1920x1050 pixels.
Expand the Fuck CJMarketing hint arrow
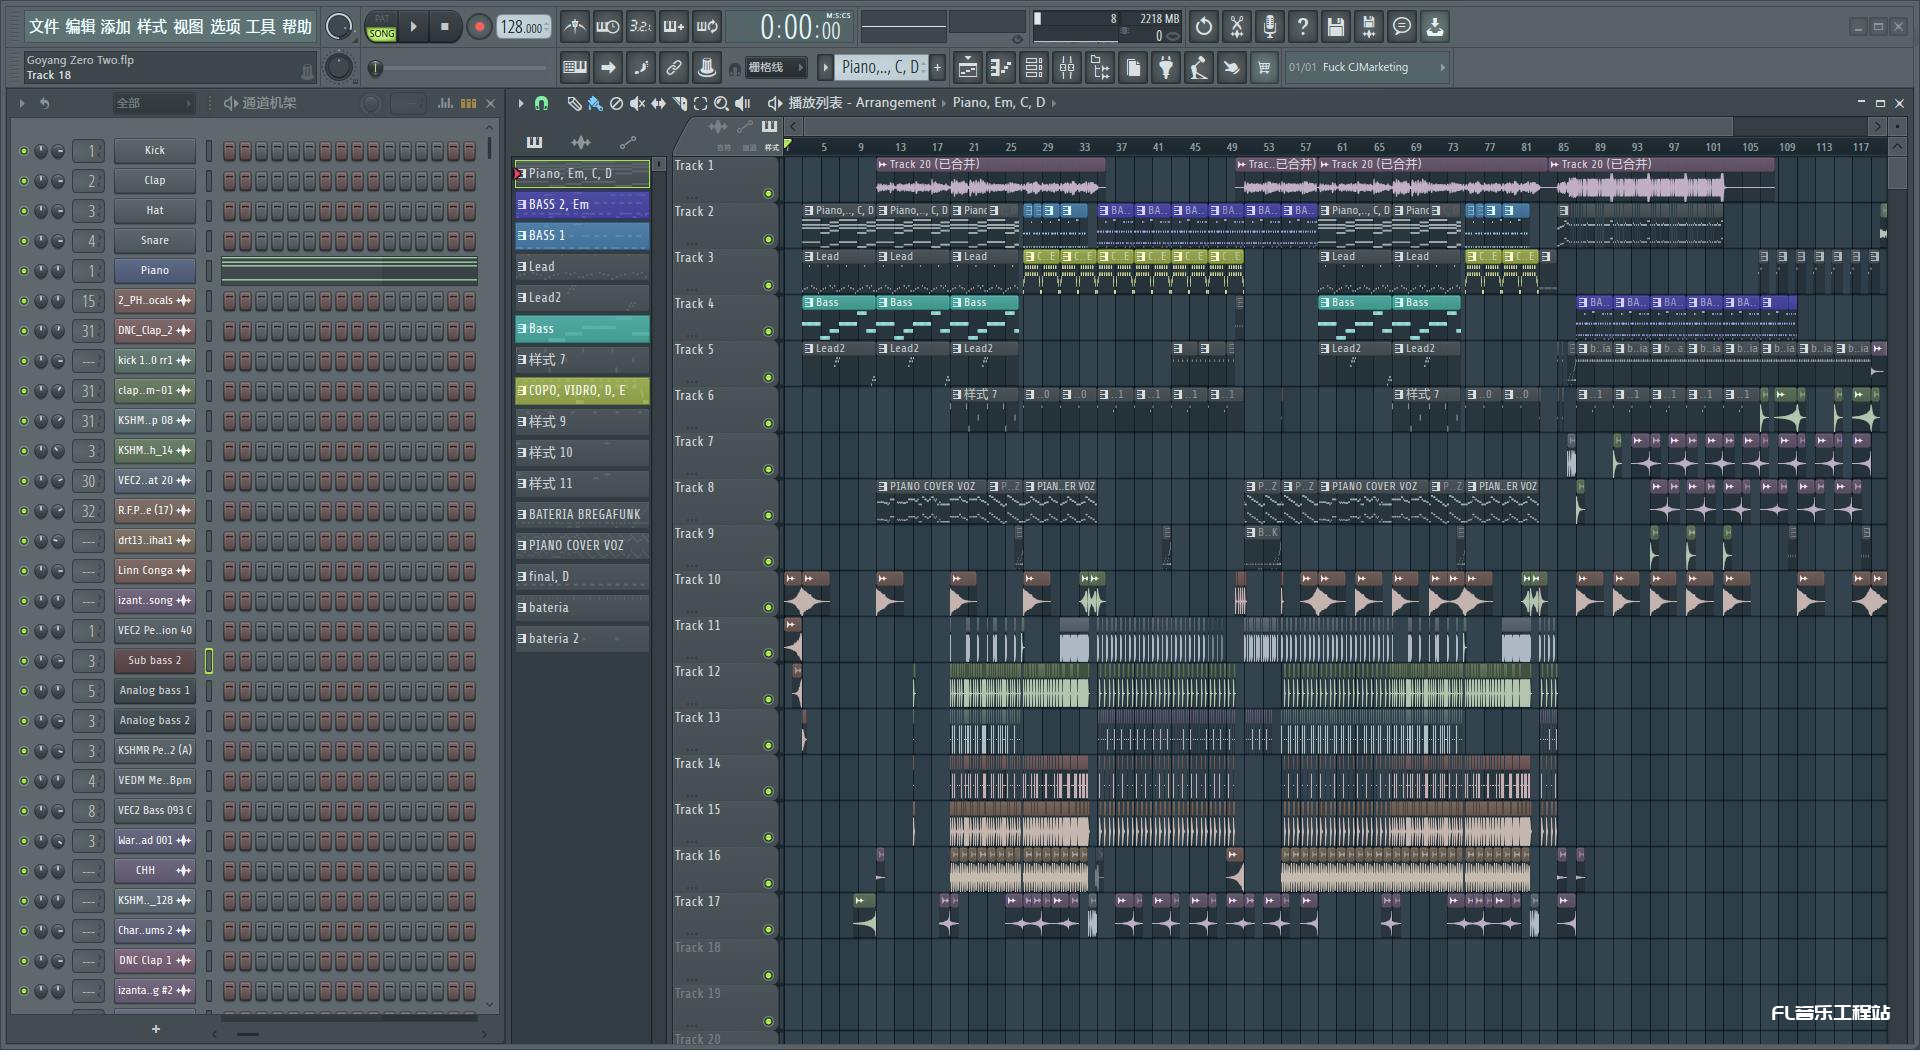(x=1442, y=68)
